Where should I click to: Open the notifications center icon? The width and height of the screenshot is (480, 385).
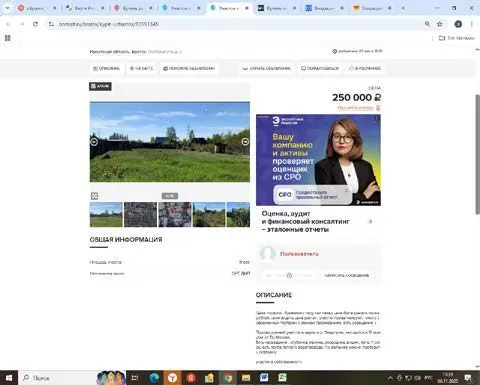[x=468, y=378]
